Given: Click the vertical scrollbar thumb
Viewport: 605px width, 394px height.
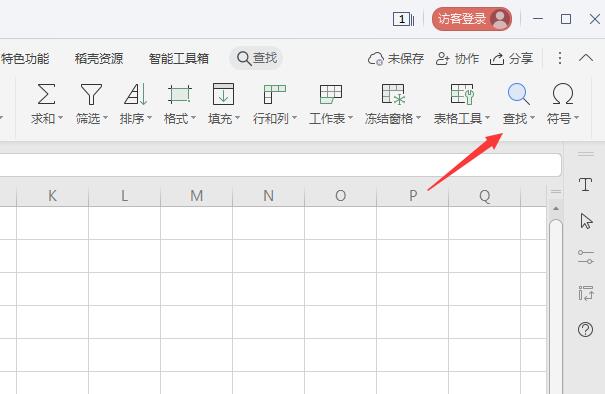Looking at the screenshot, I should tap(556, 307).
